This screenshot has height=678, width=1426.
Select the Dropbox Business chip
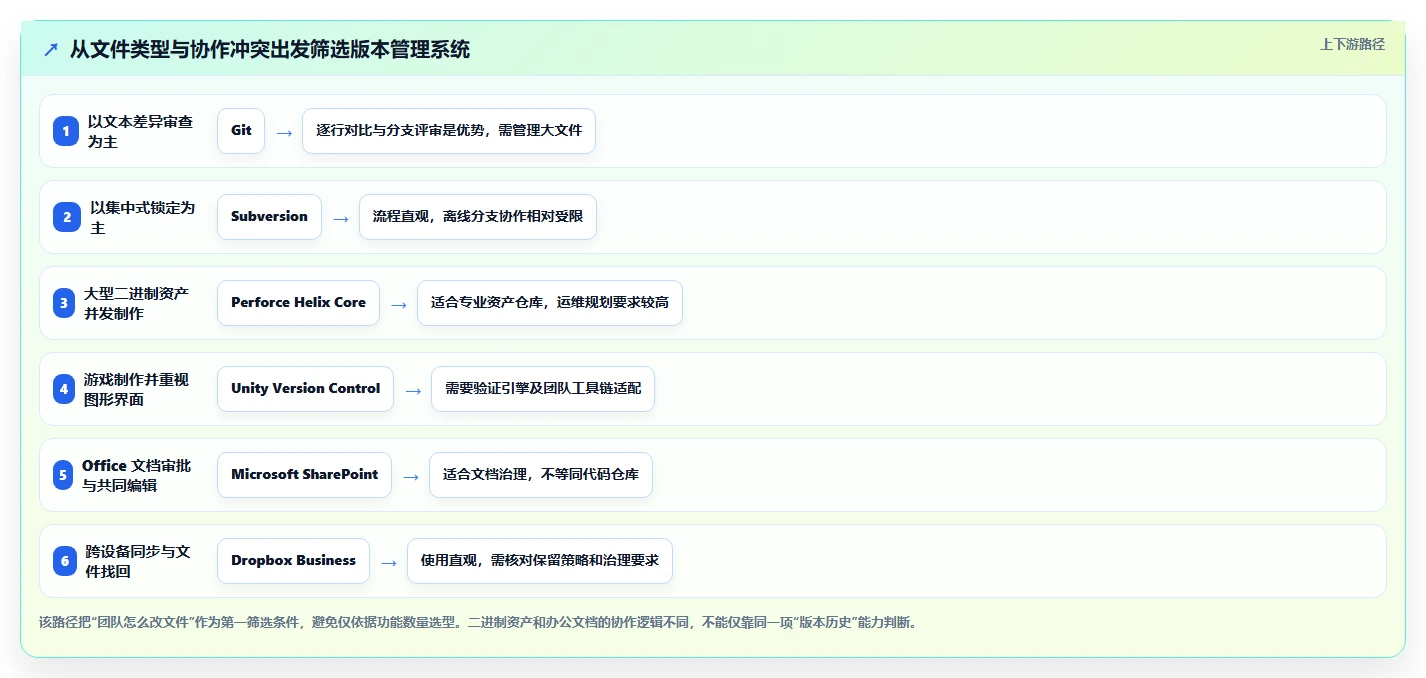[x=293, y=561]
